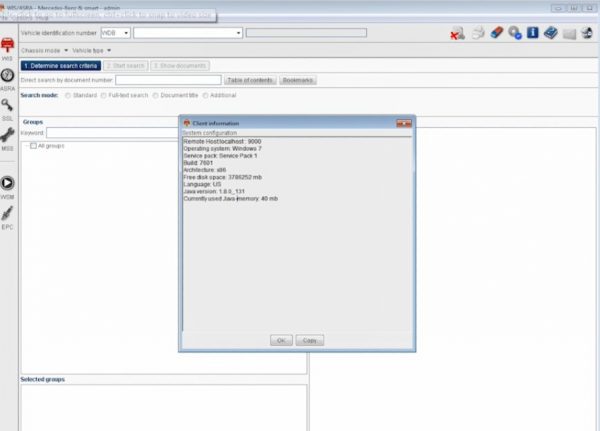This screenshot has height=431, width=600.
Task: Click the rightmost toolbar icon
Action: 587,33
